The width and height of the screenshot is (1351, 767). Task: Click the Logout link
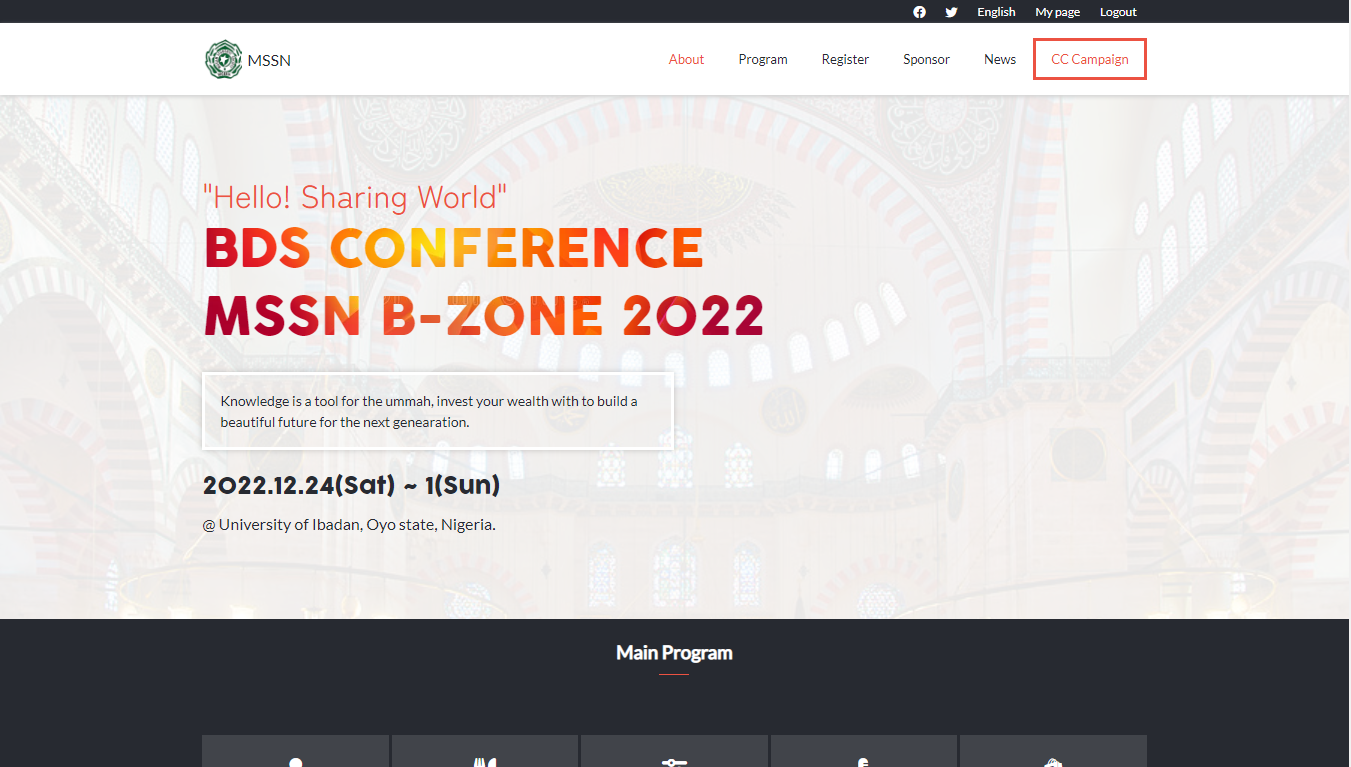coord(1118,12)
